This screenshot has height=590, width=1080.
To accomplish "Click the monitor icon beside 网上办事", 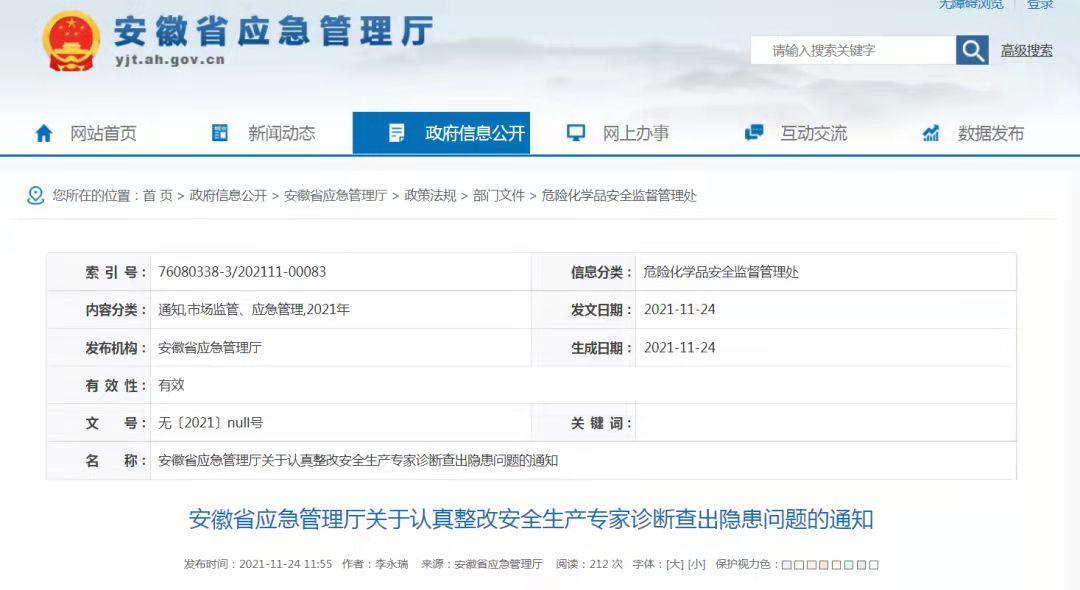I will (x=576, y=133).
